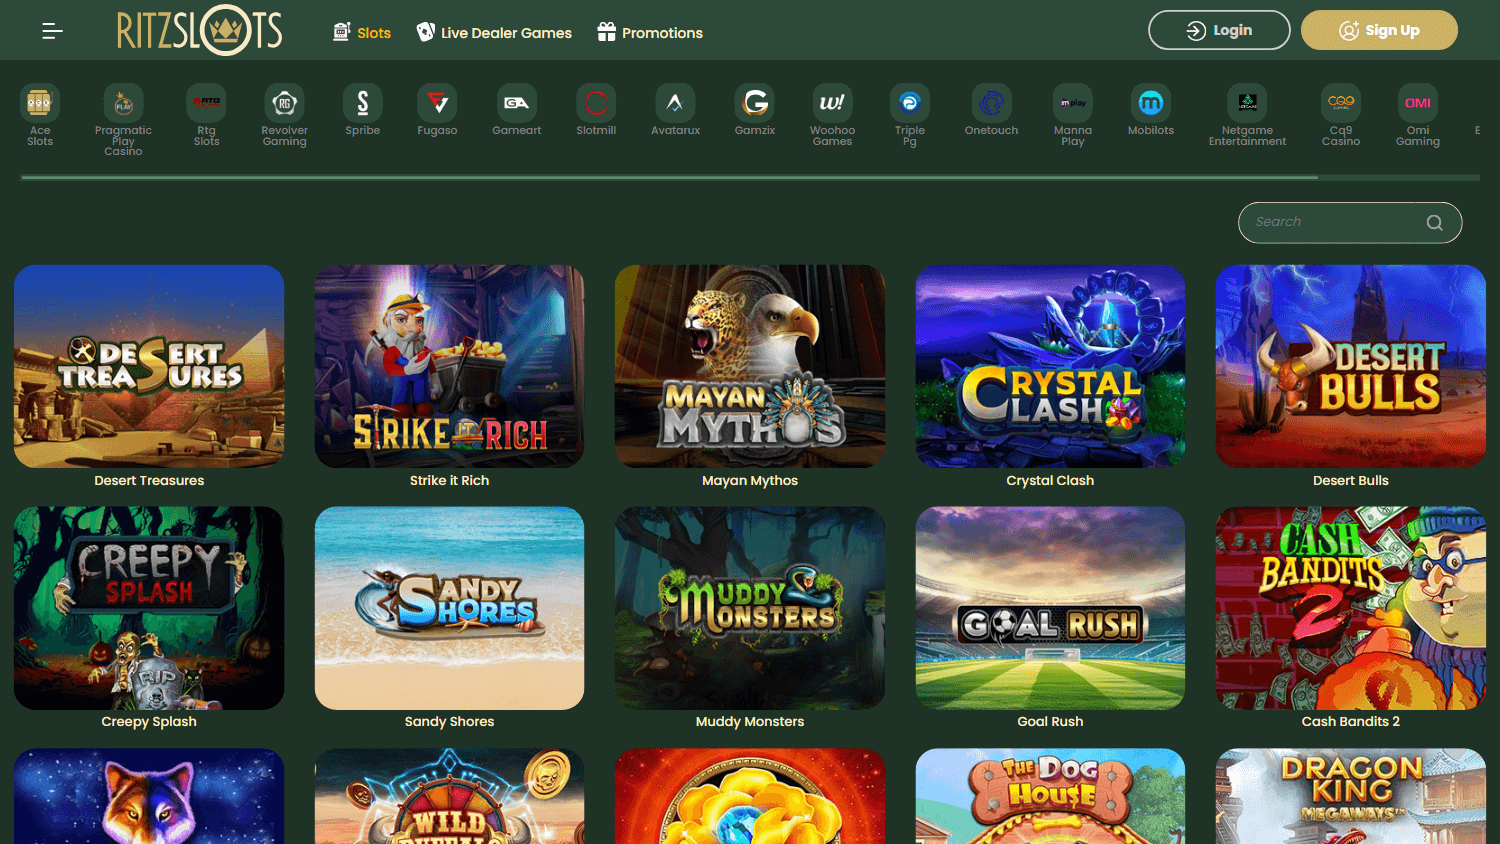This screenshot has height=844, width=1500.
Task: Open the Cash Bandits 2 game thumbnail
Action: coord(1351,608)
